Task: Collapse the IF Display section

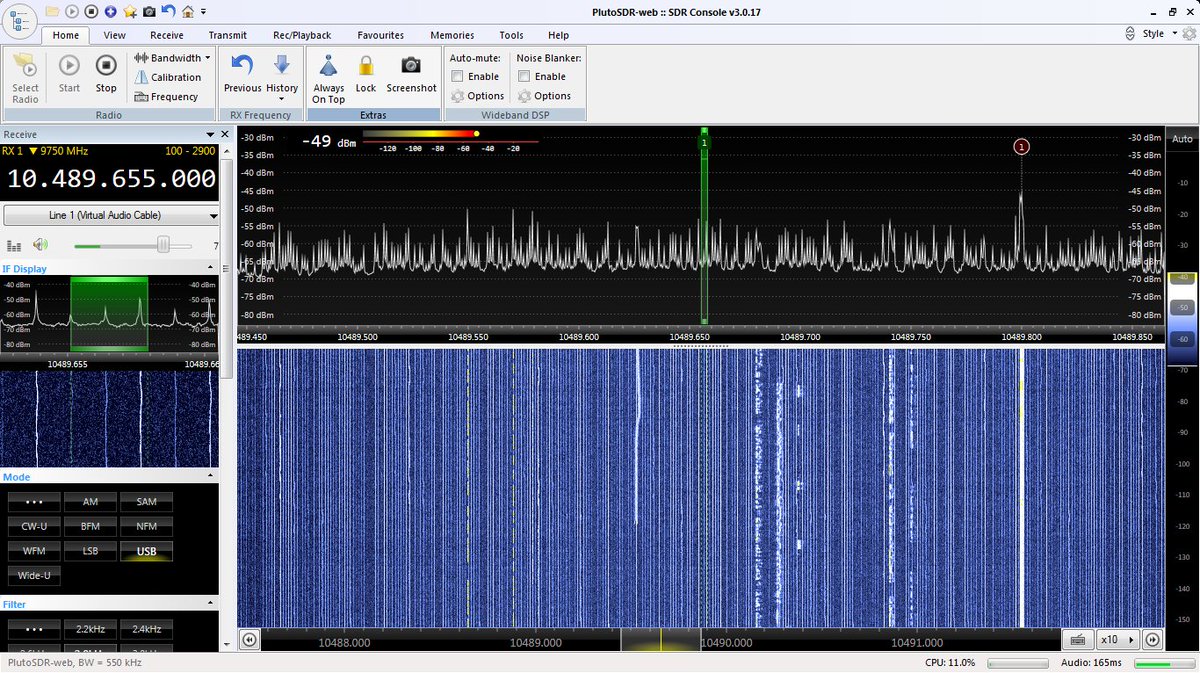Action: click(x=211, y=269)
